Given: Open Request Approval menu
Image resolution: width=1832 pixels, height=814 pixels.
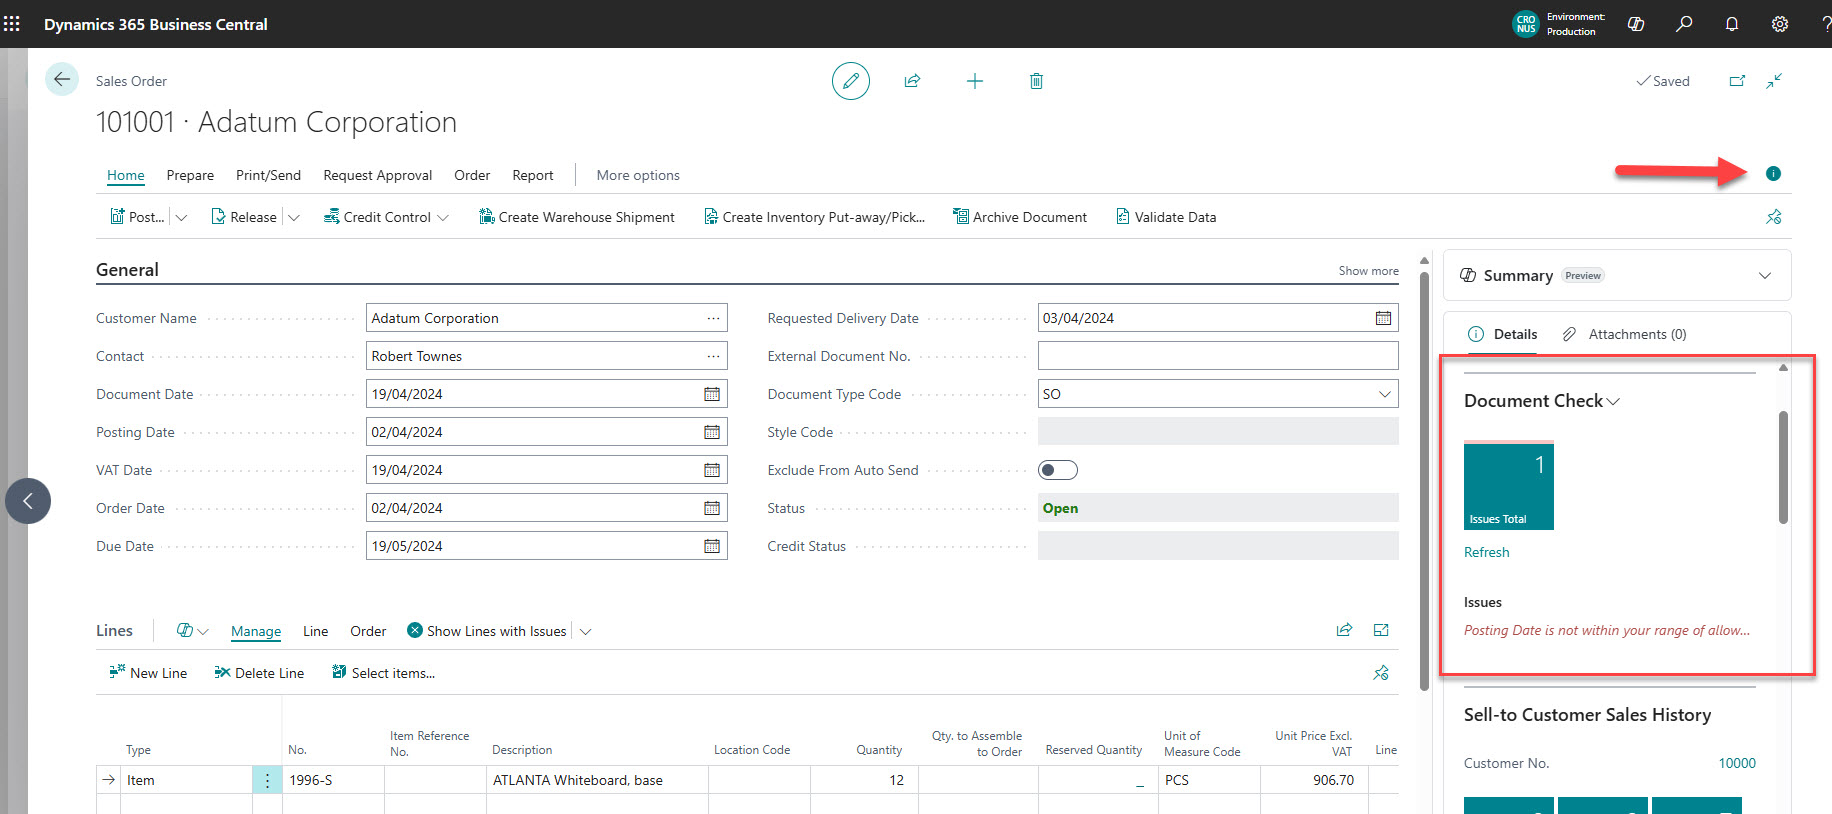Looking at the screenshot, I should 378,175.
